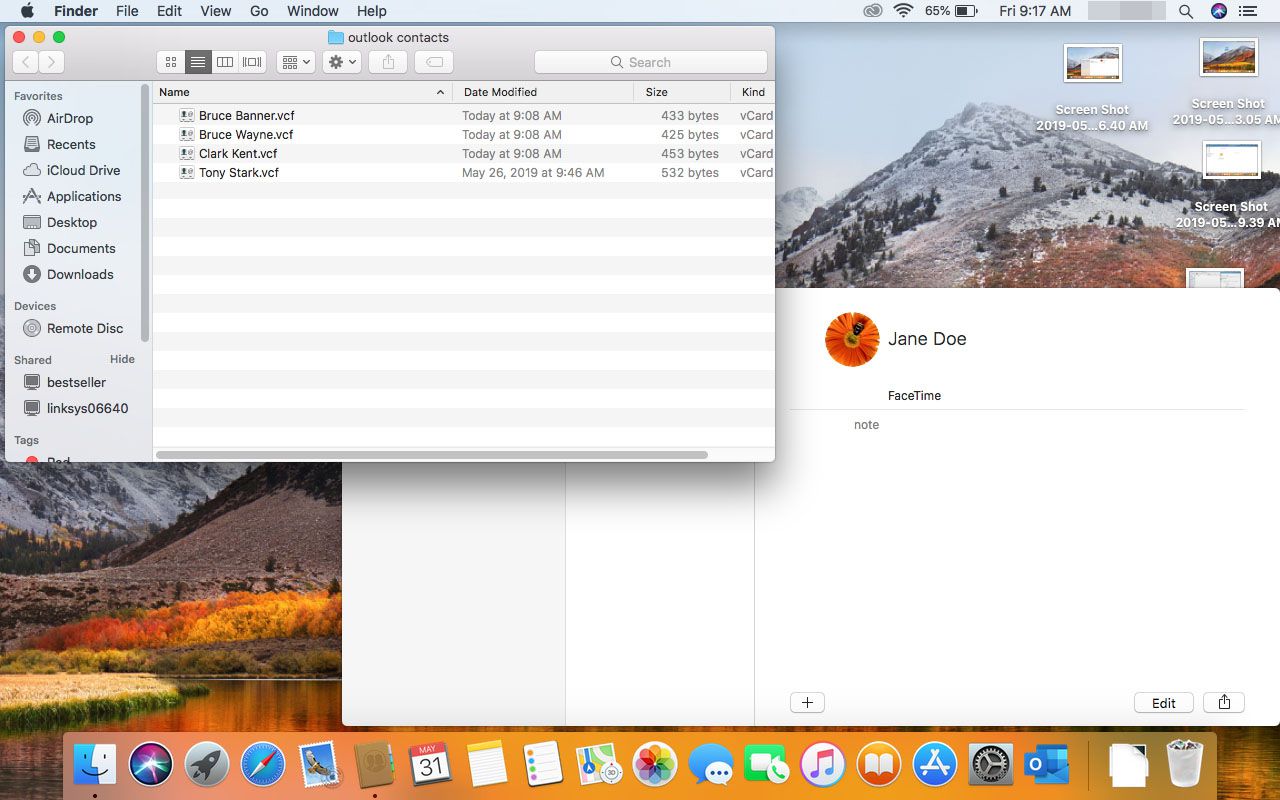1280x800 pixels.
Task: Open the Apple menu
Action: tap(27, 11)
